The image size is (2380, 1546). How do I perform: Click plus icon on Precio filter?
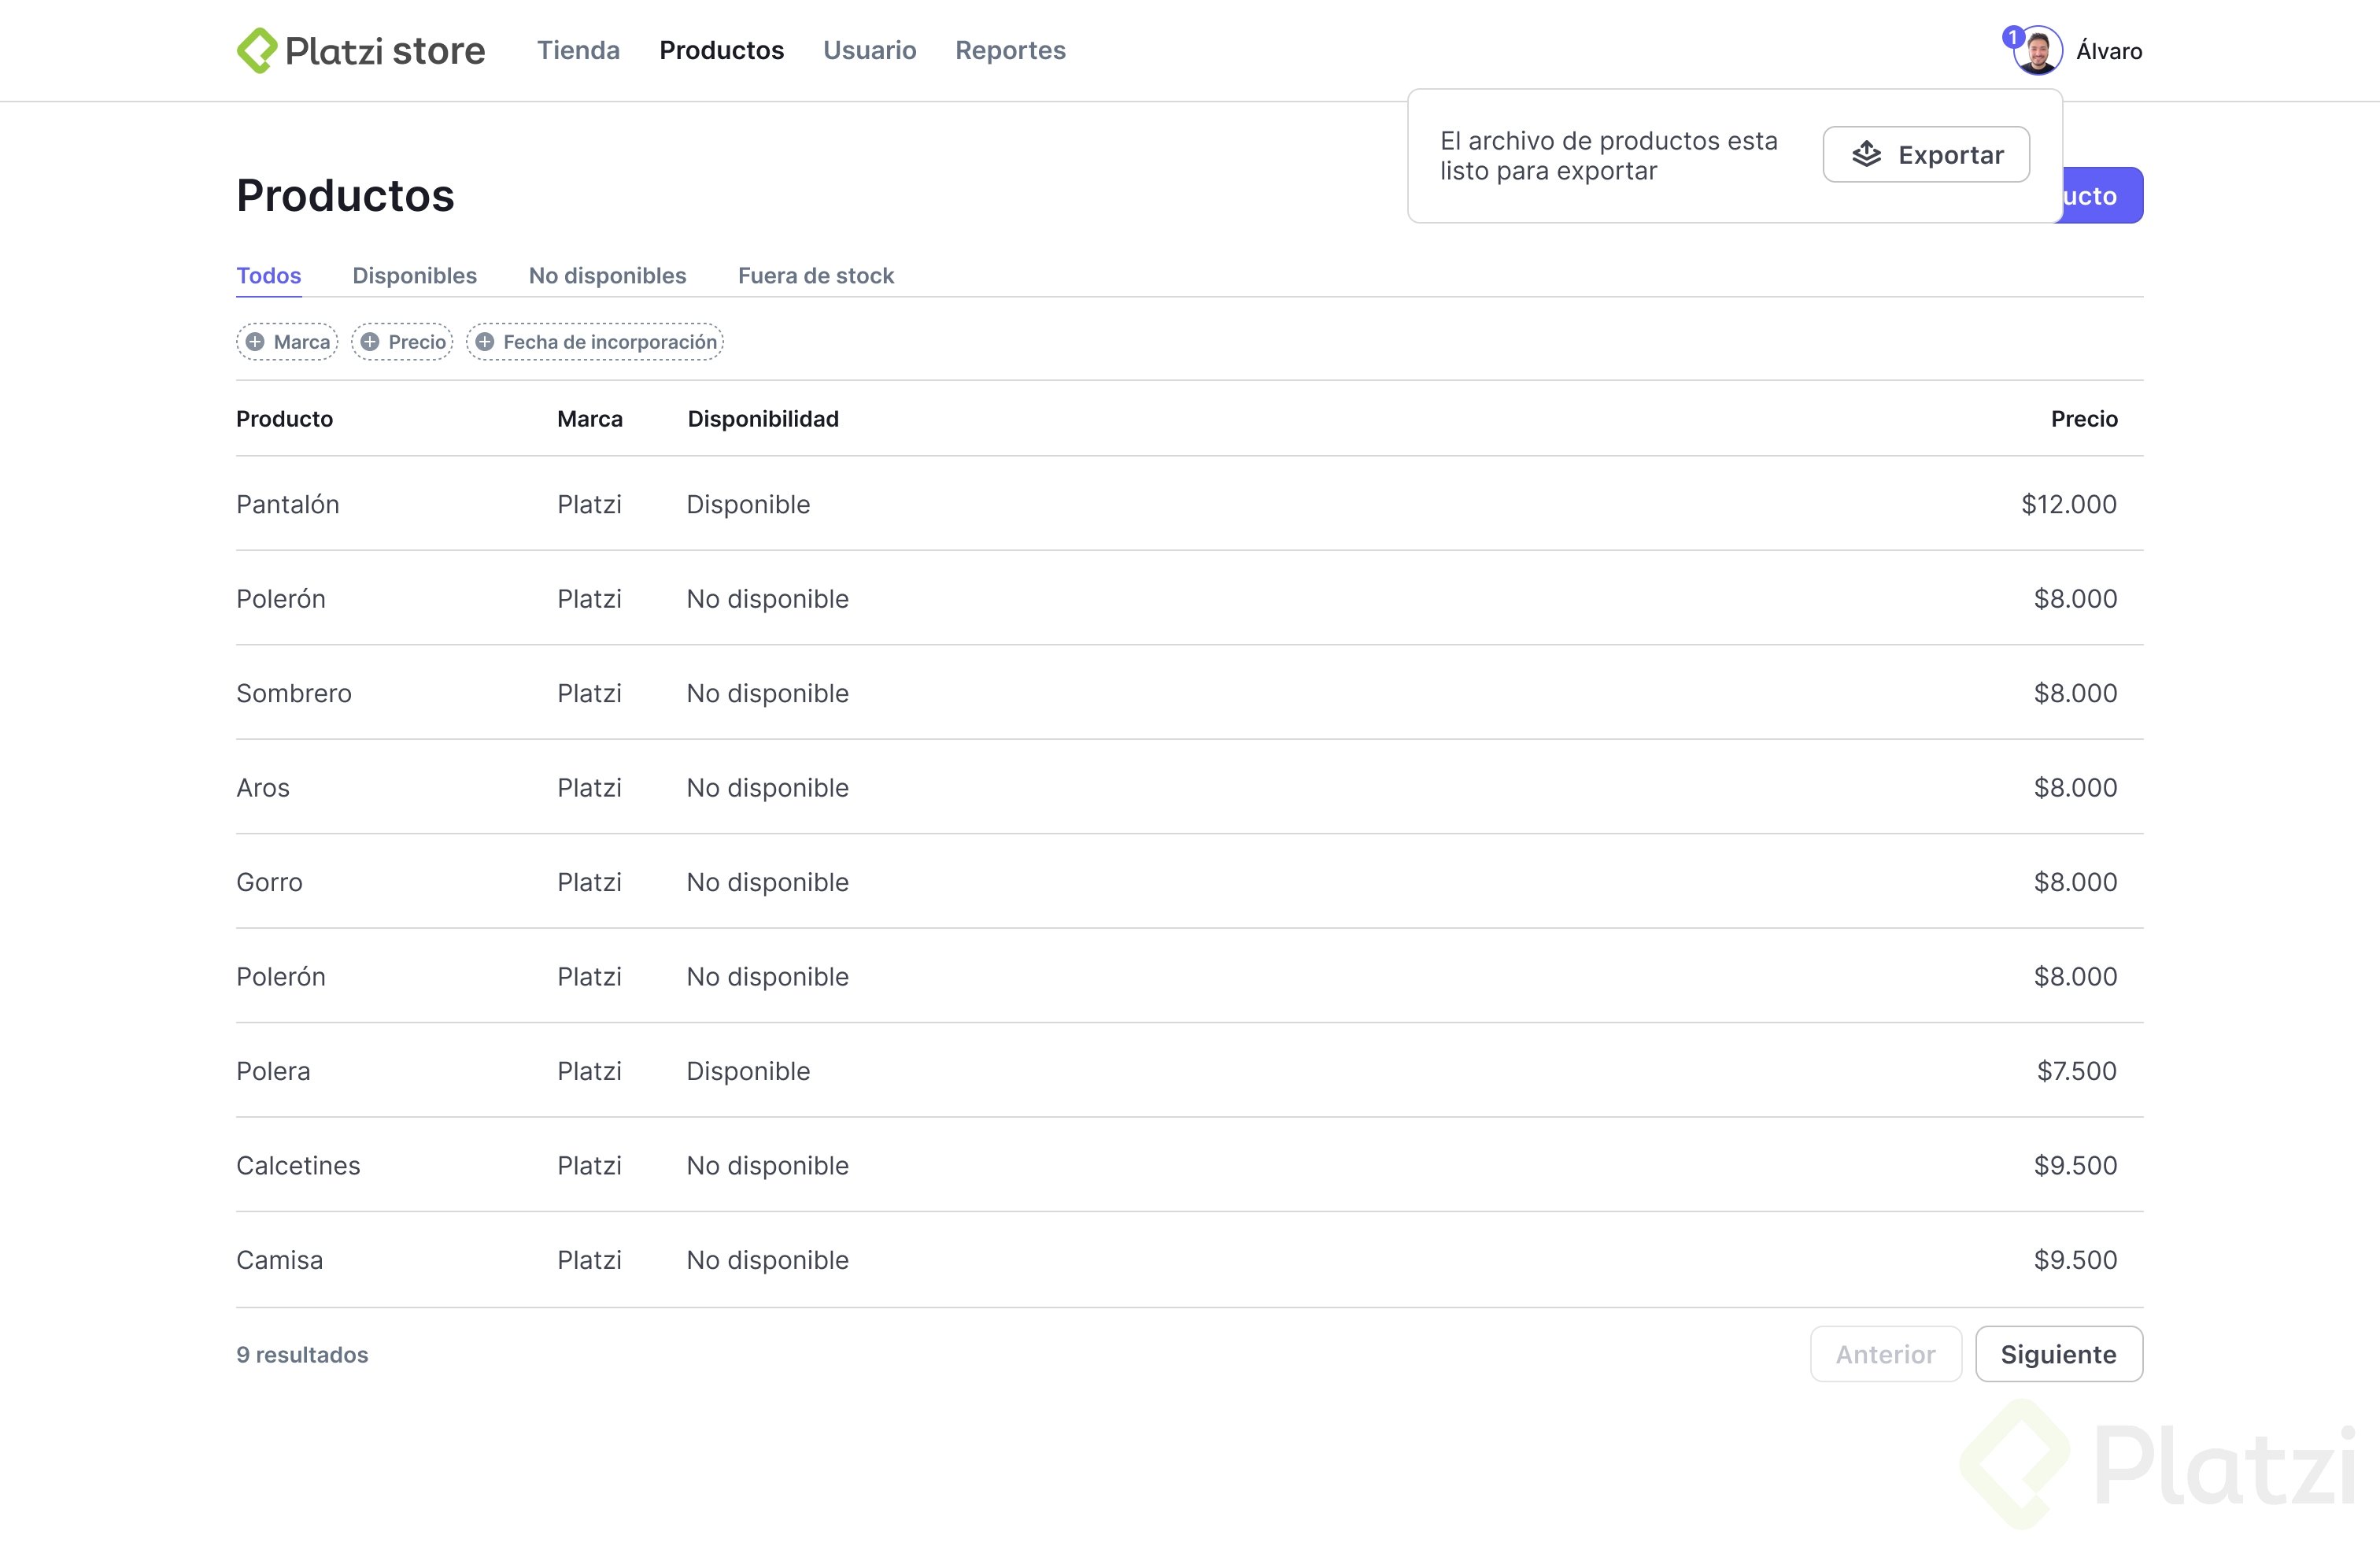[370, 342]
